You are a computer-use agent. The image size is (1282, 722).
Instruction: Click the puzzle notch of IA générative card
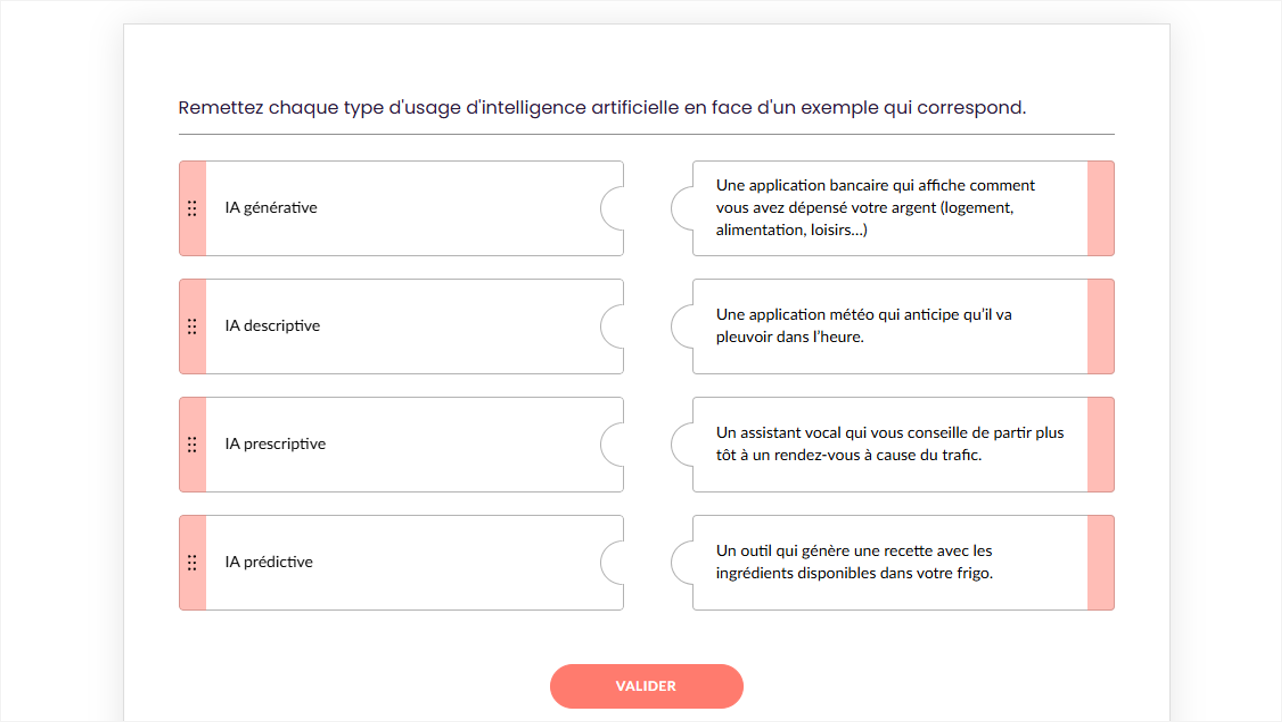pos(612,208)
